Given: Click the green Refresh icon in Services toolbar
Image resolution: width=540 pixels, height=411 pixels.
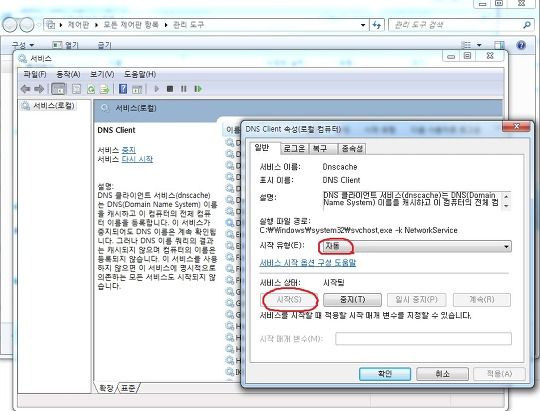Looking at the screenshot, I should click(91, 89).
